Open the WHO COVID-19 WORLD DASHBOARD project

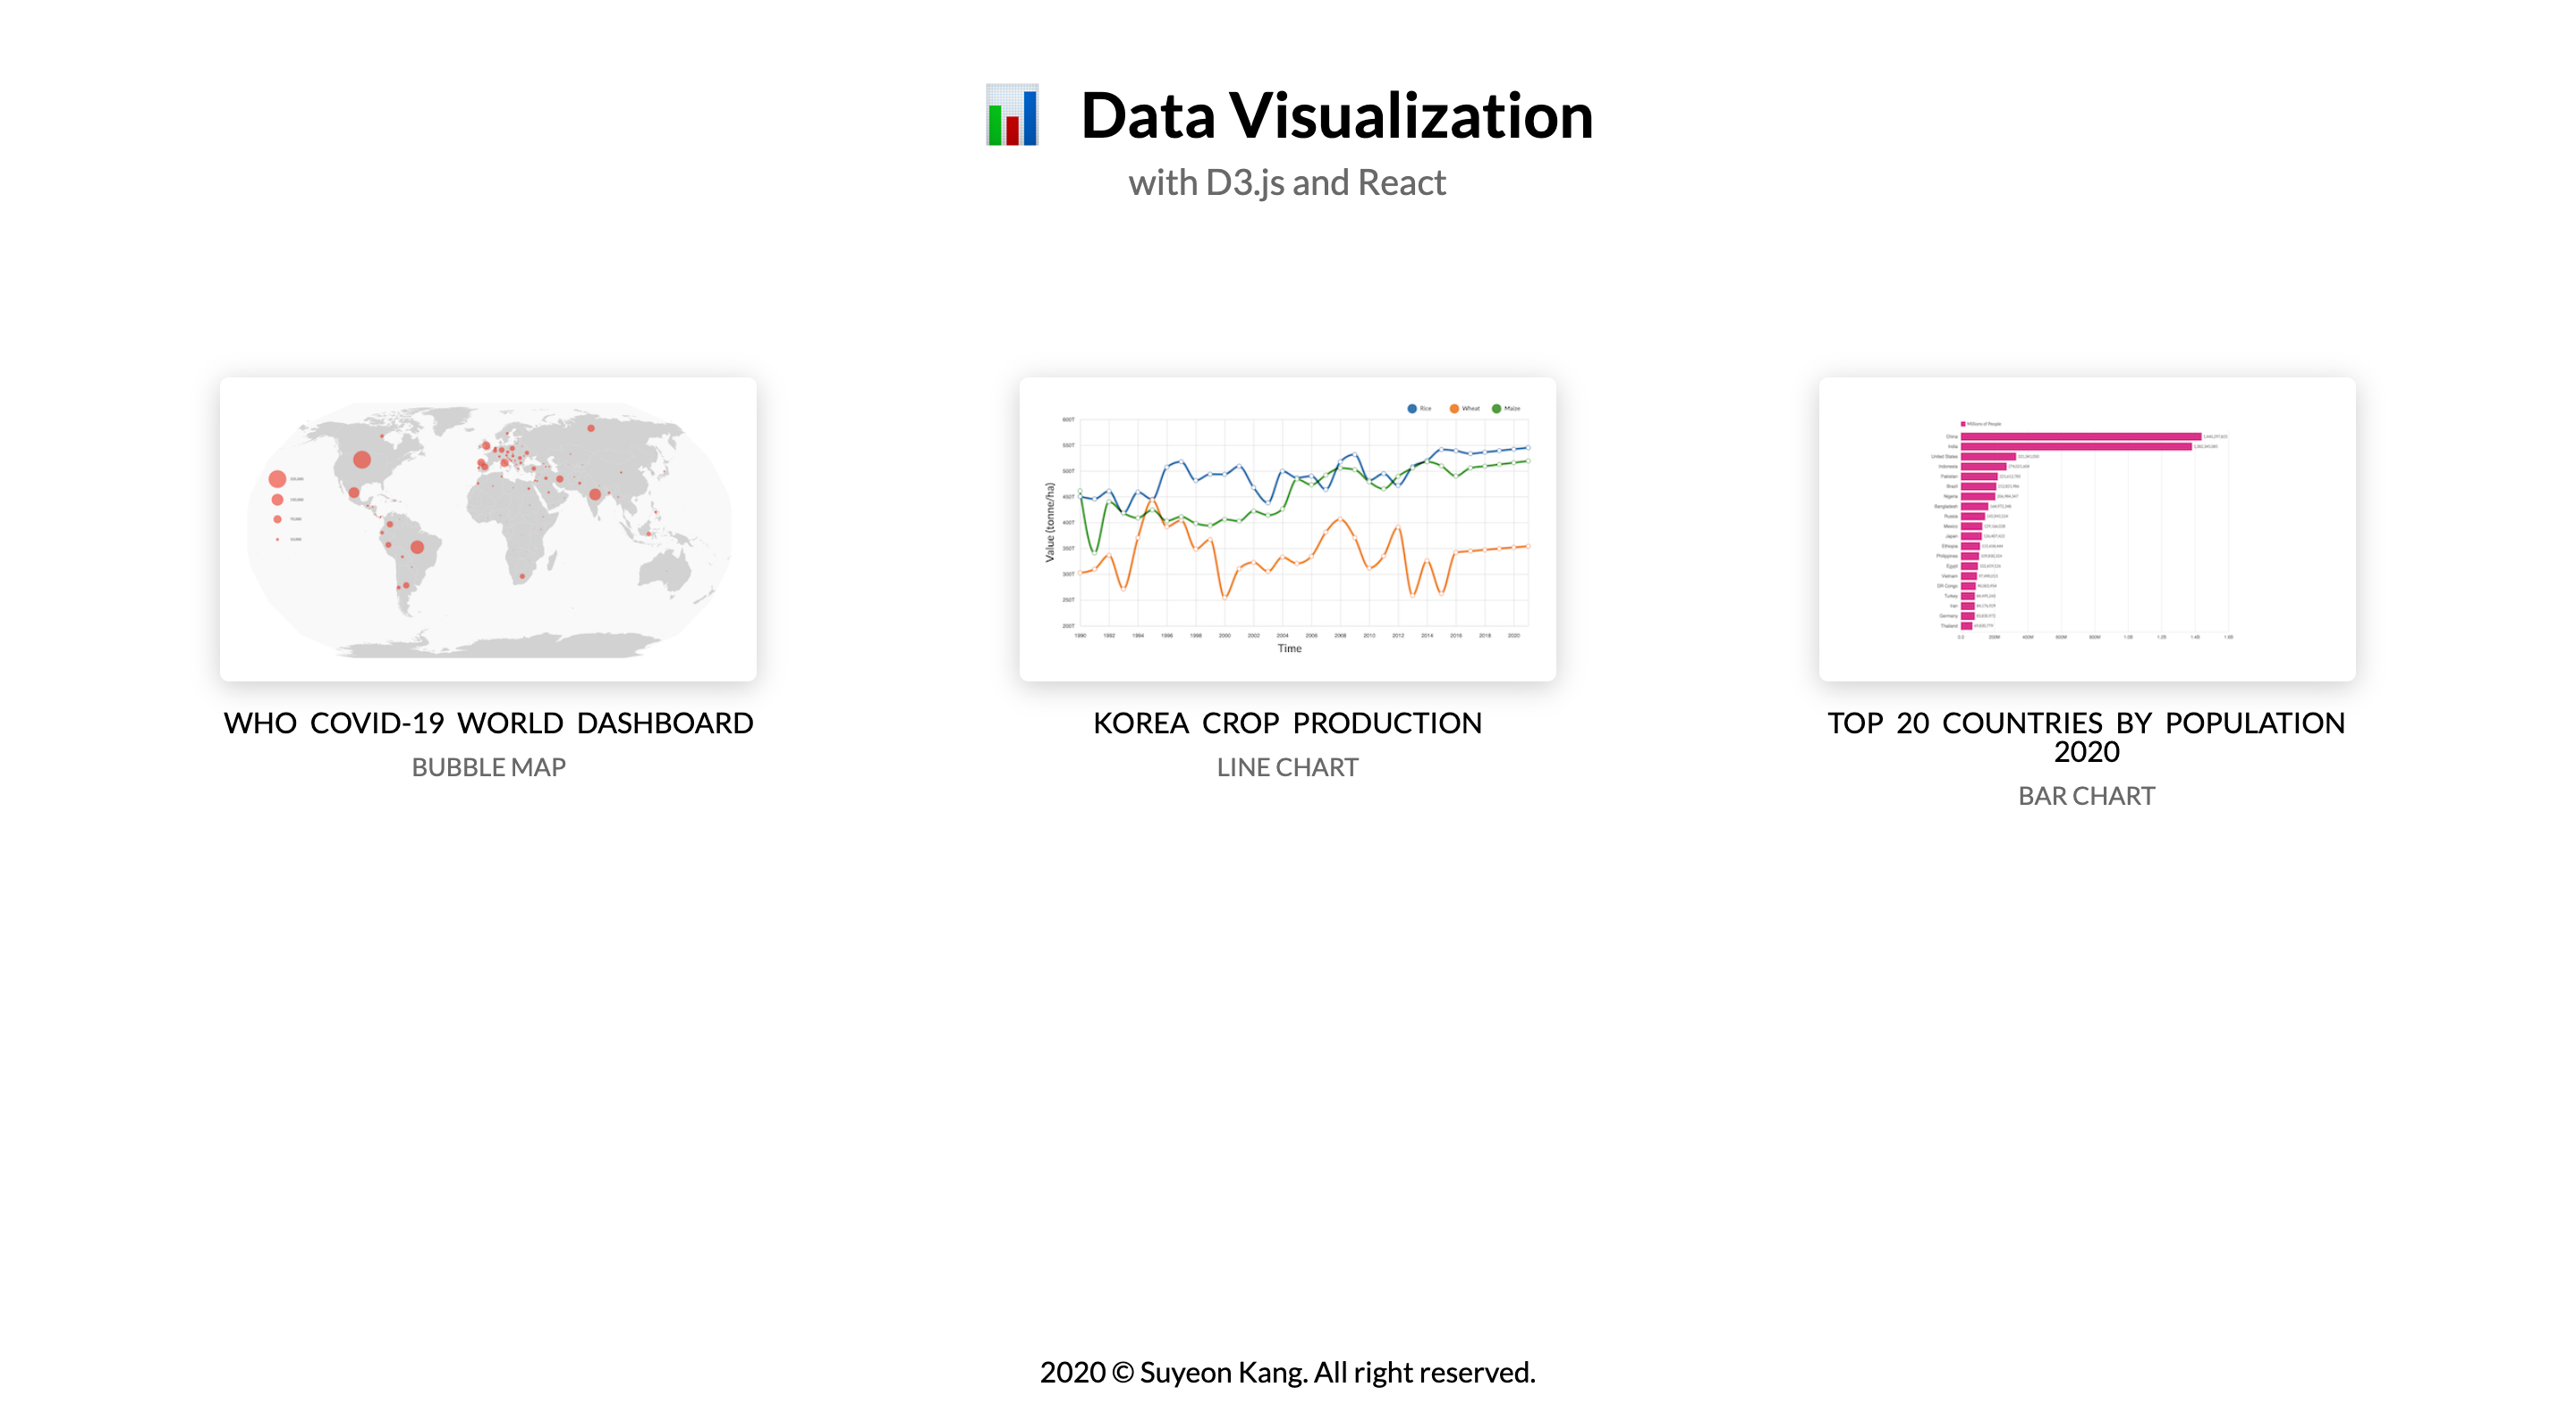pos(489,723)
